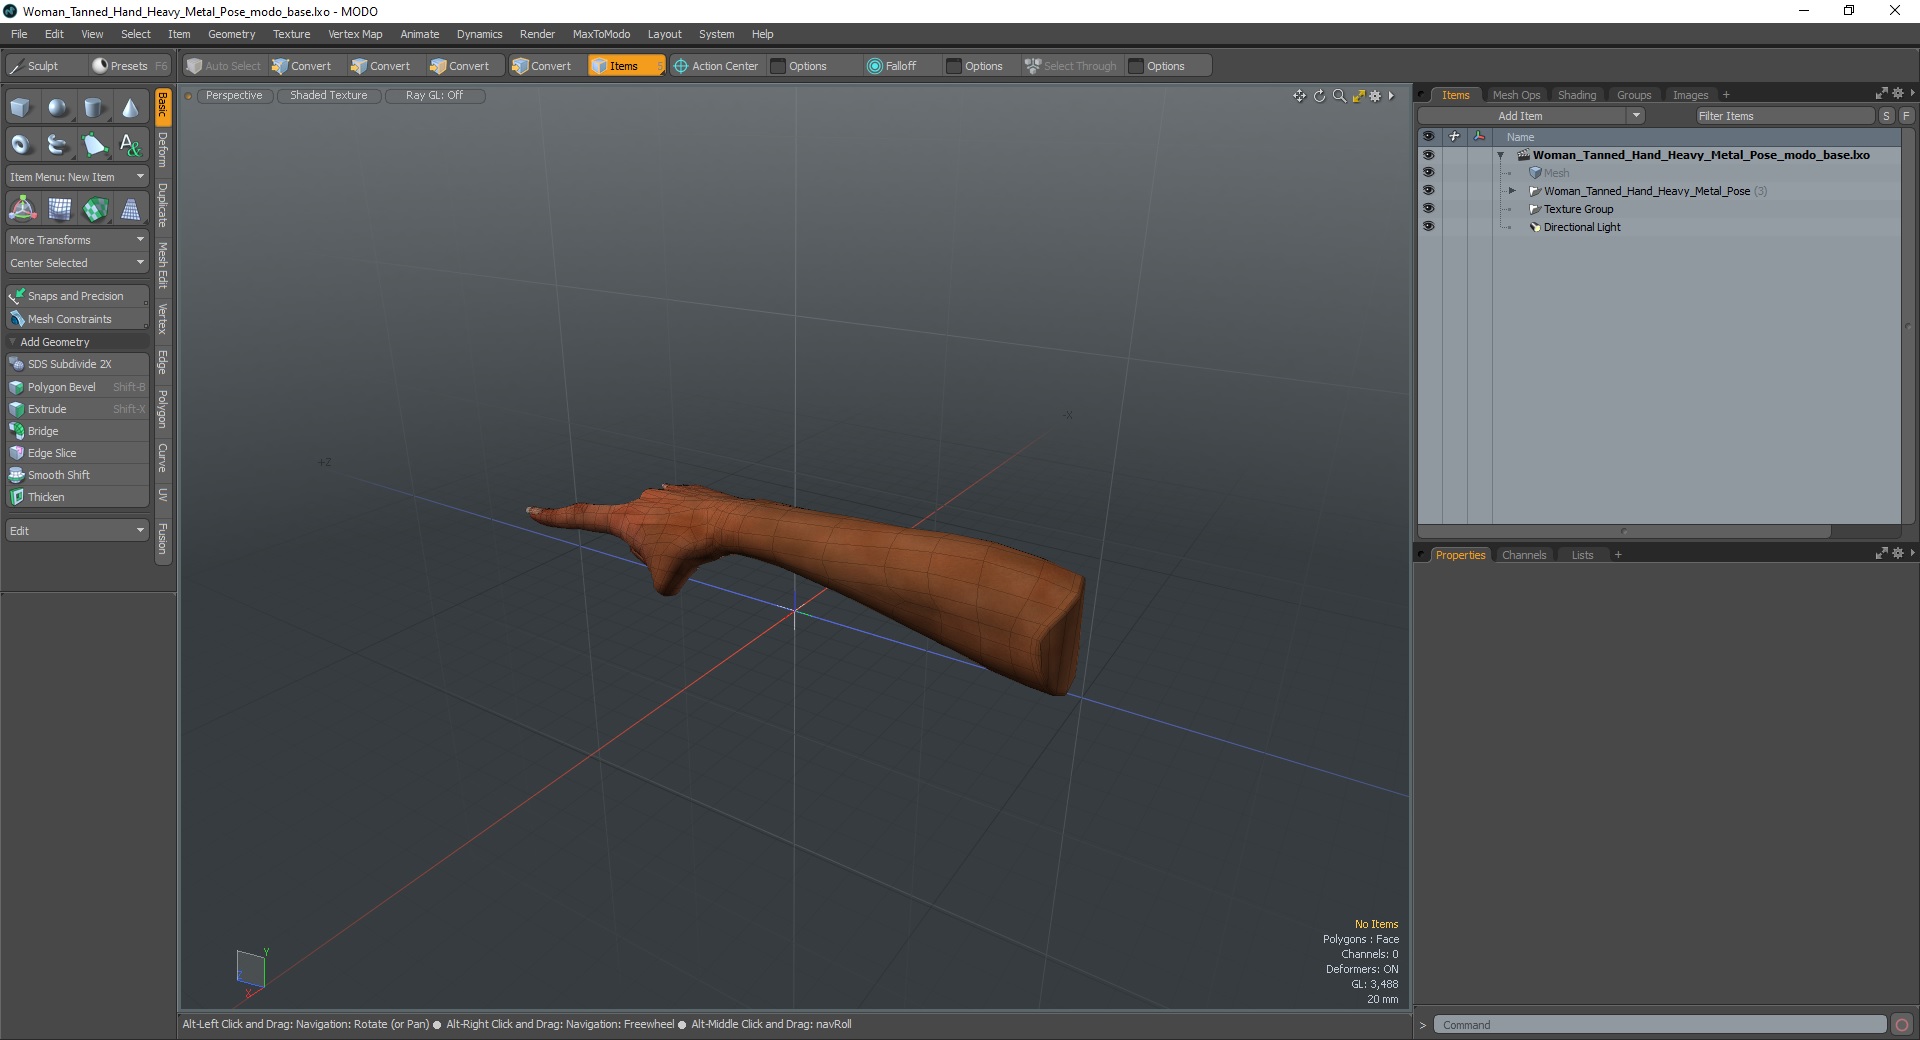Open More Transforms dropdown
The image size is (1920, 1040).
77,240
